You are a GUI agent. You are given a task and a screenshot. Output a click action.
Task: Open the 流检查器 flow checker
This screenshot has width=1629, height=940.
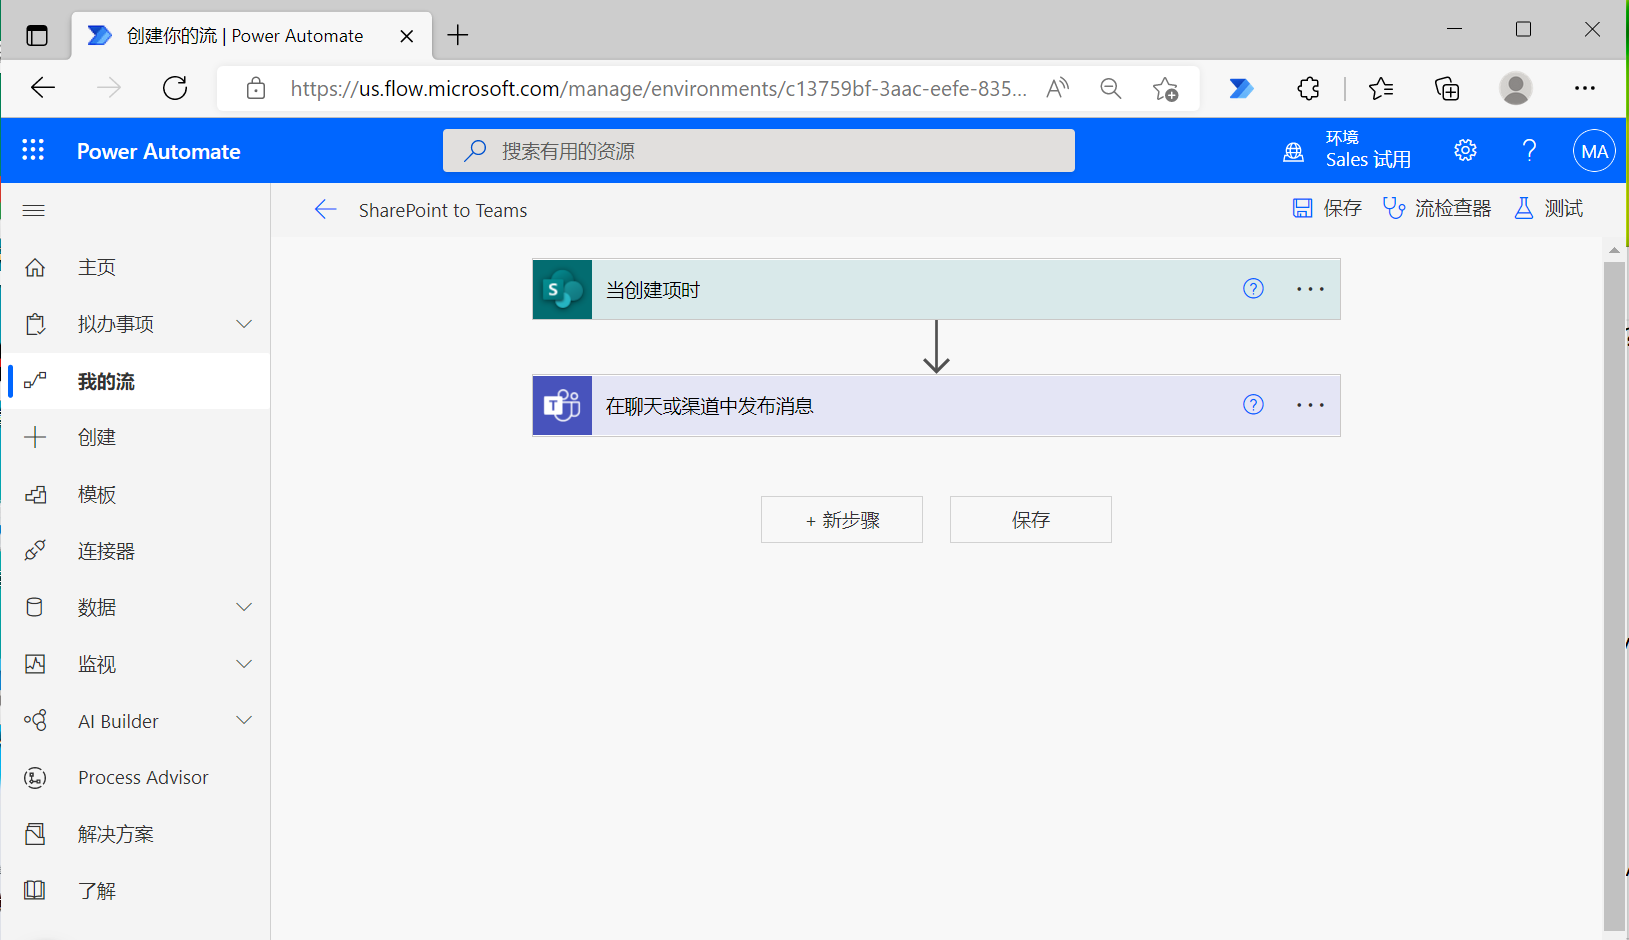1437,208
